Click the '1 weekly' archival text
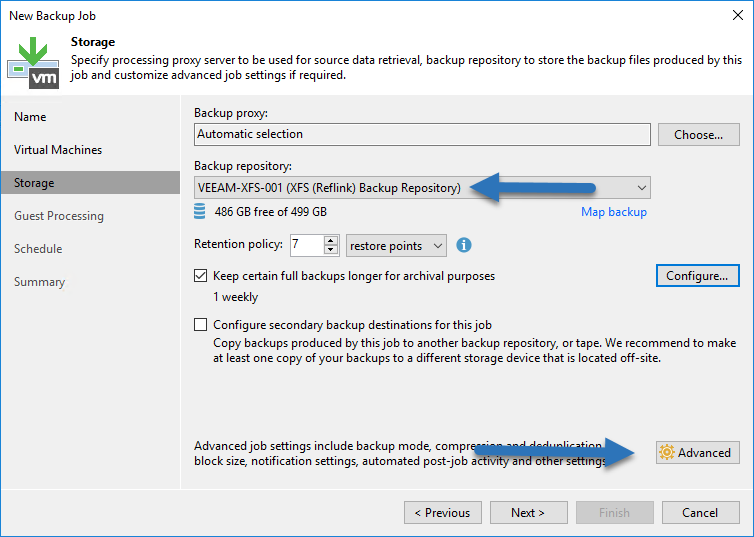The width and height of the screenshot is (754, 537). (236, 297)
